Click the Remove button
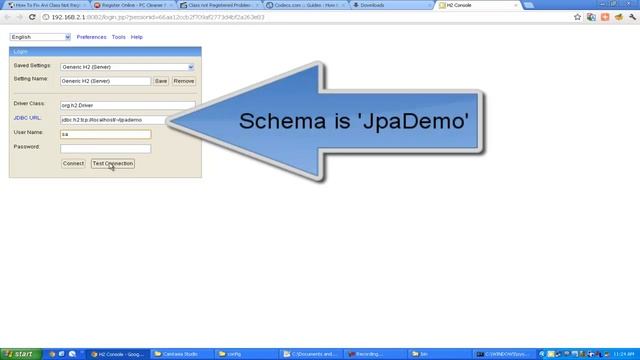This screenshot has width=640, height=360. 184,81
